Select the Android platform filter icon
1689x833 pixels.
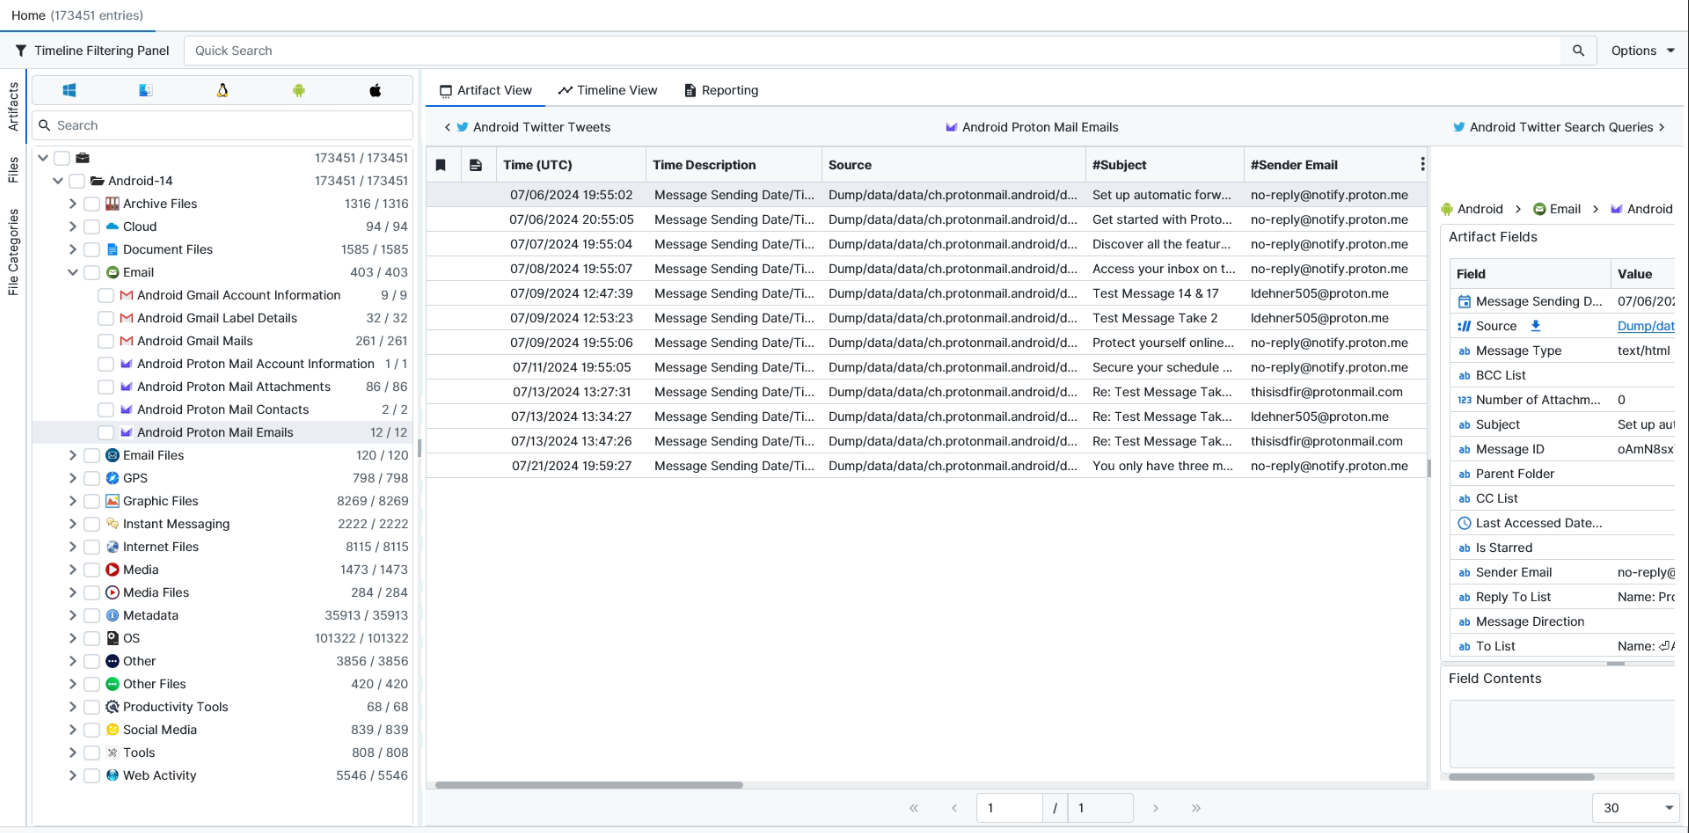coord(298,90)
